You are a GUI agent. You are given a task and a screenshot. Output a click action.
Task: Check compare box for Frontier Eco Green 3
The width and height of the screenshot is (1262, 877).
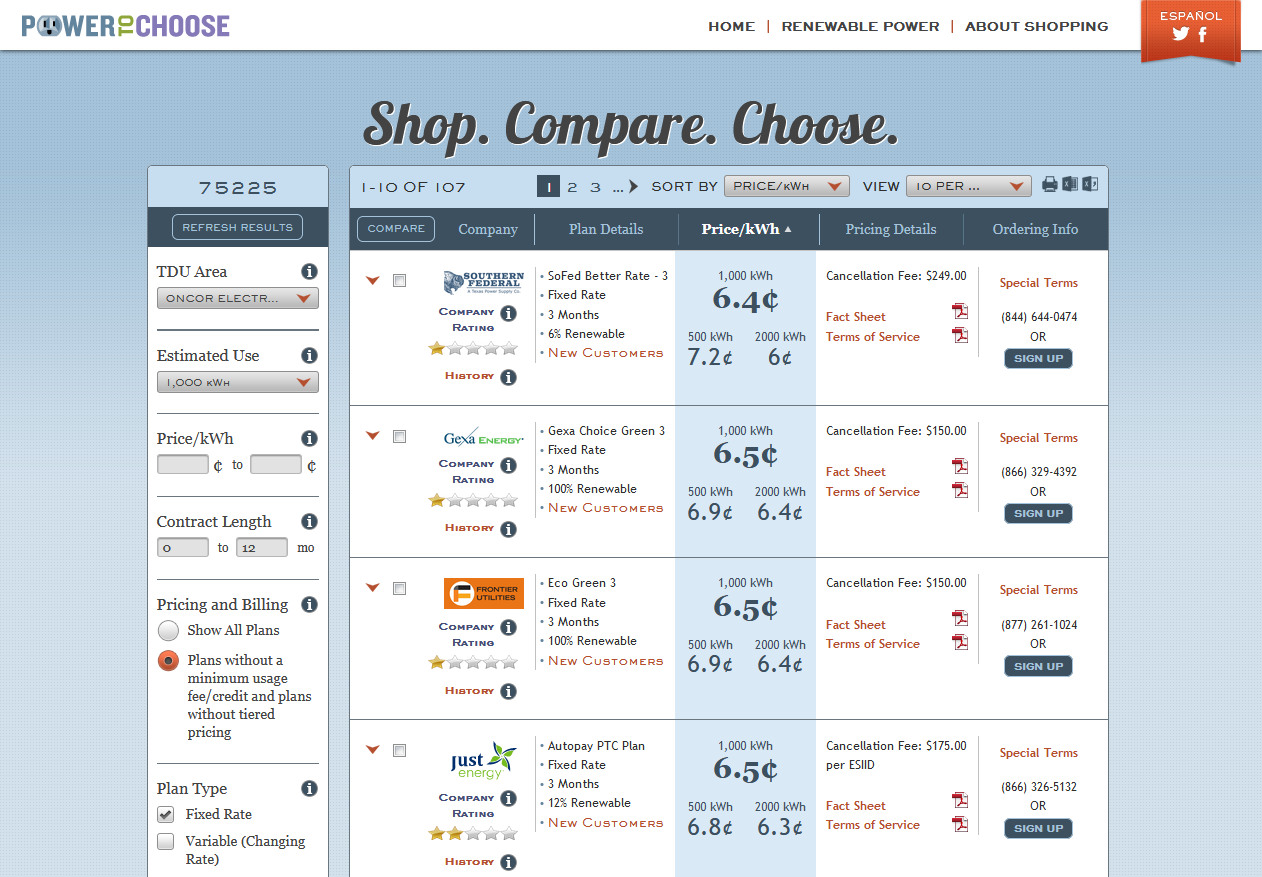point(400,589)
